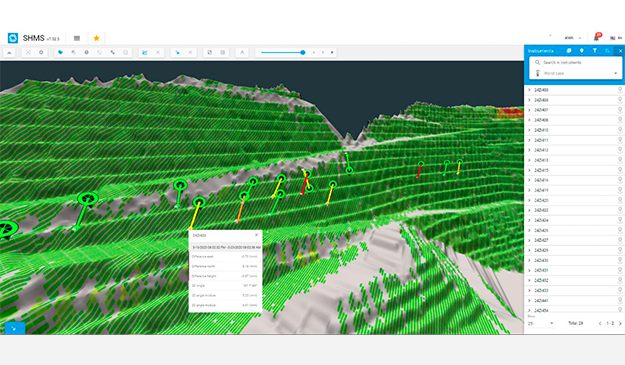Click the blue arrow button at bottom-left corner
The height and width of the screenshot is (365, 625).
tap(15, 328)
